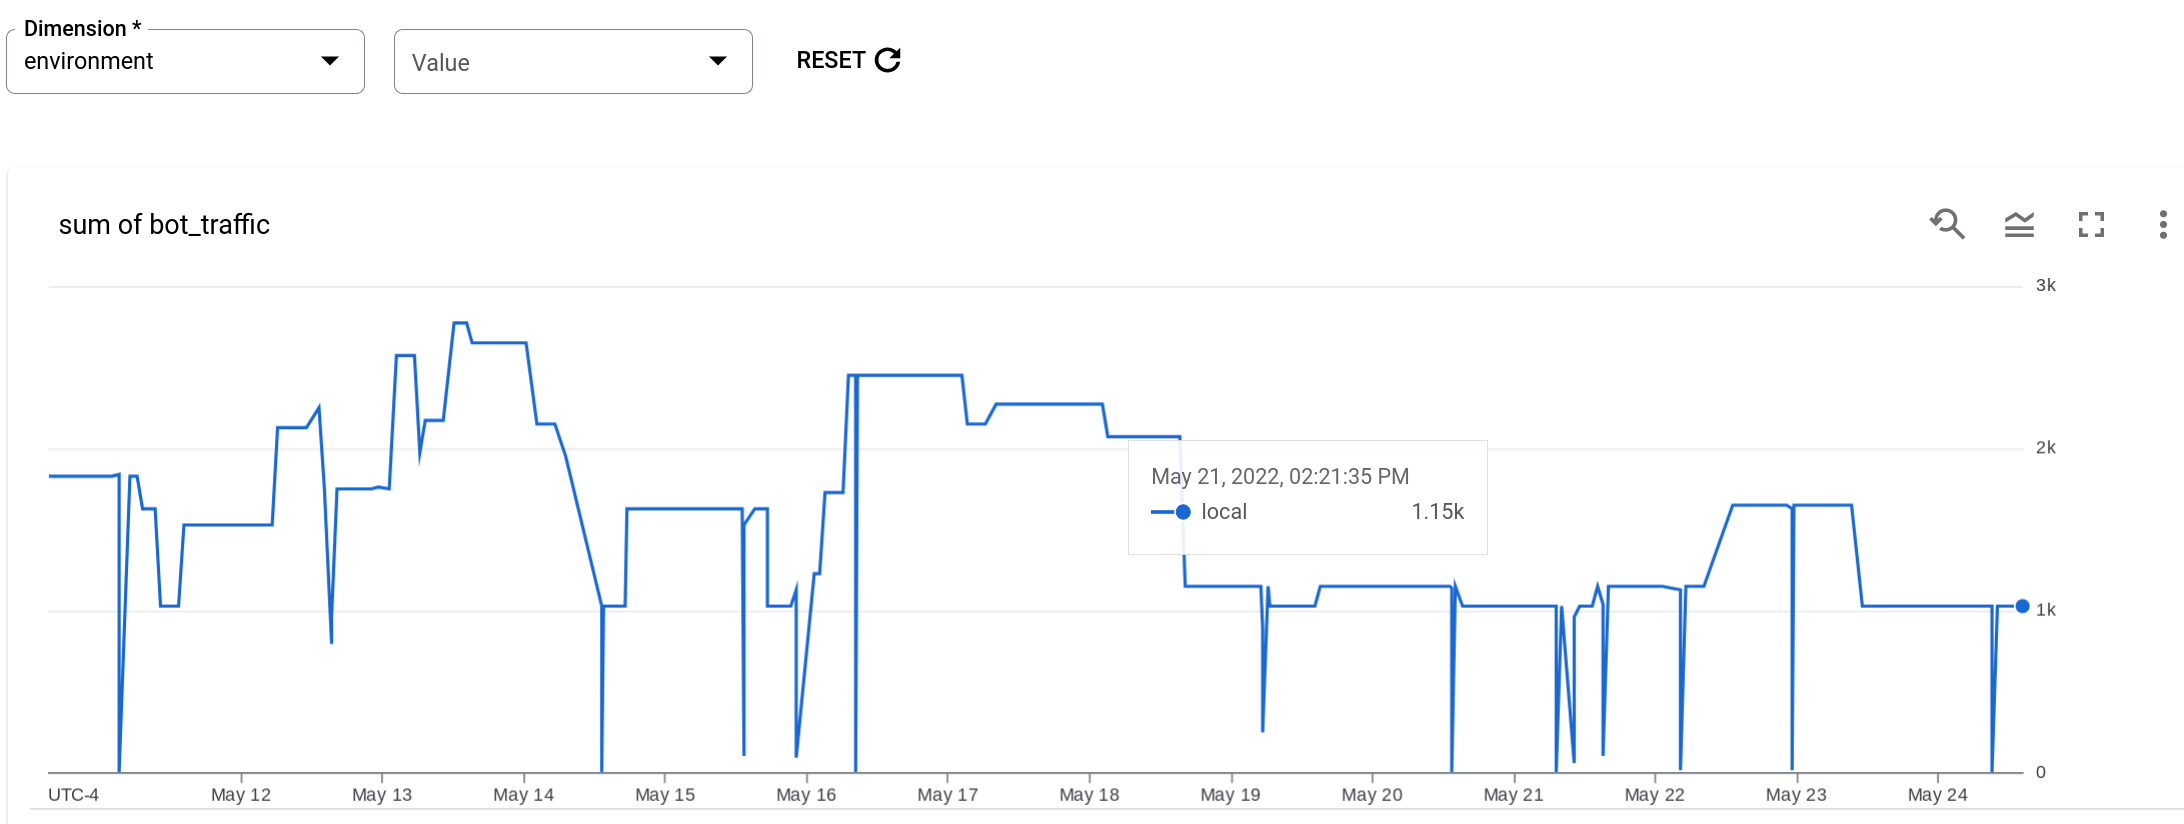The width and height of the screenshot is (2184, 824).
Task: Open the three-dot overflow menu on the chart
Action: click(2164, 224)
